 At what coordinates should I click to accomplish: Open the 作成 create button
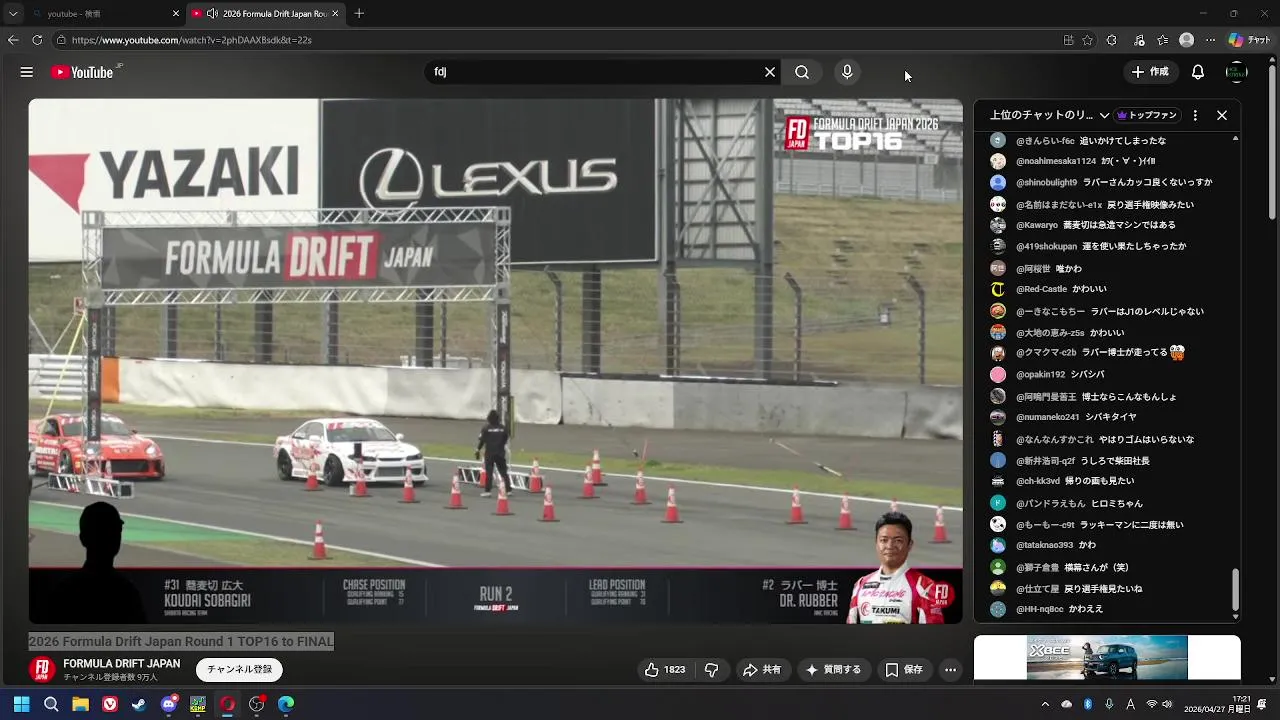(x=1150, y=72)
